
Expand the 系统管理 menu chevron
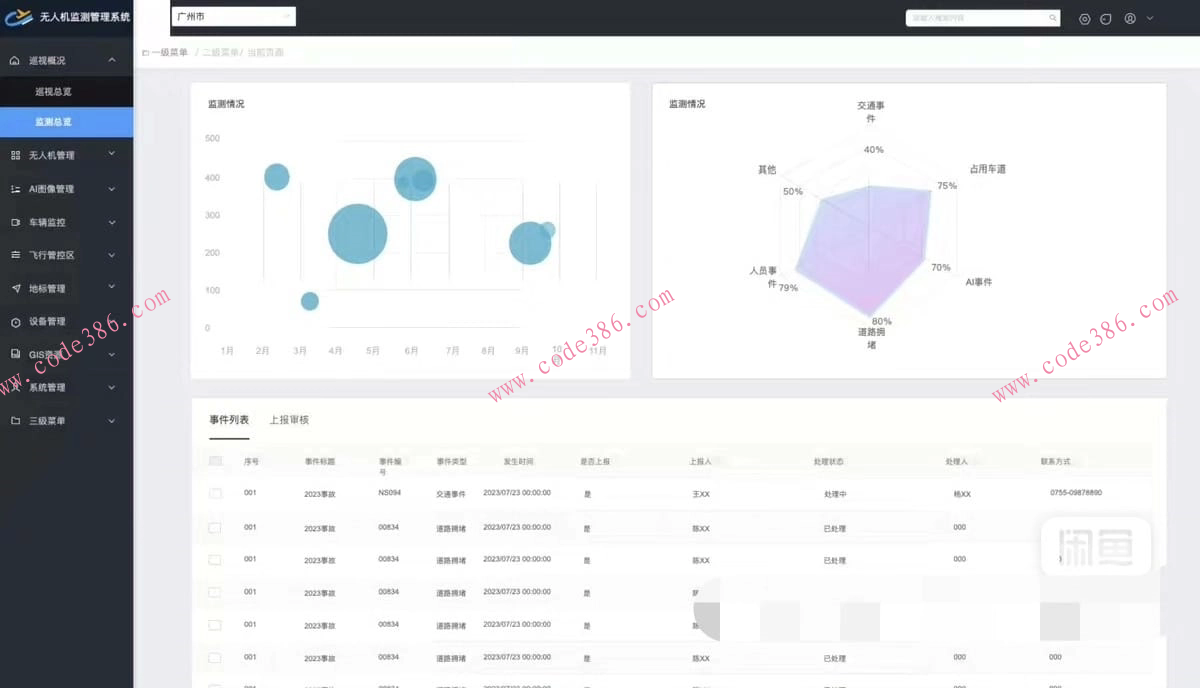pyautogui.click(x=112, y=387)
